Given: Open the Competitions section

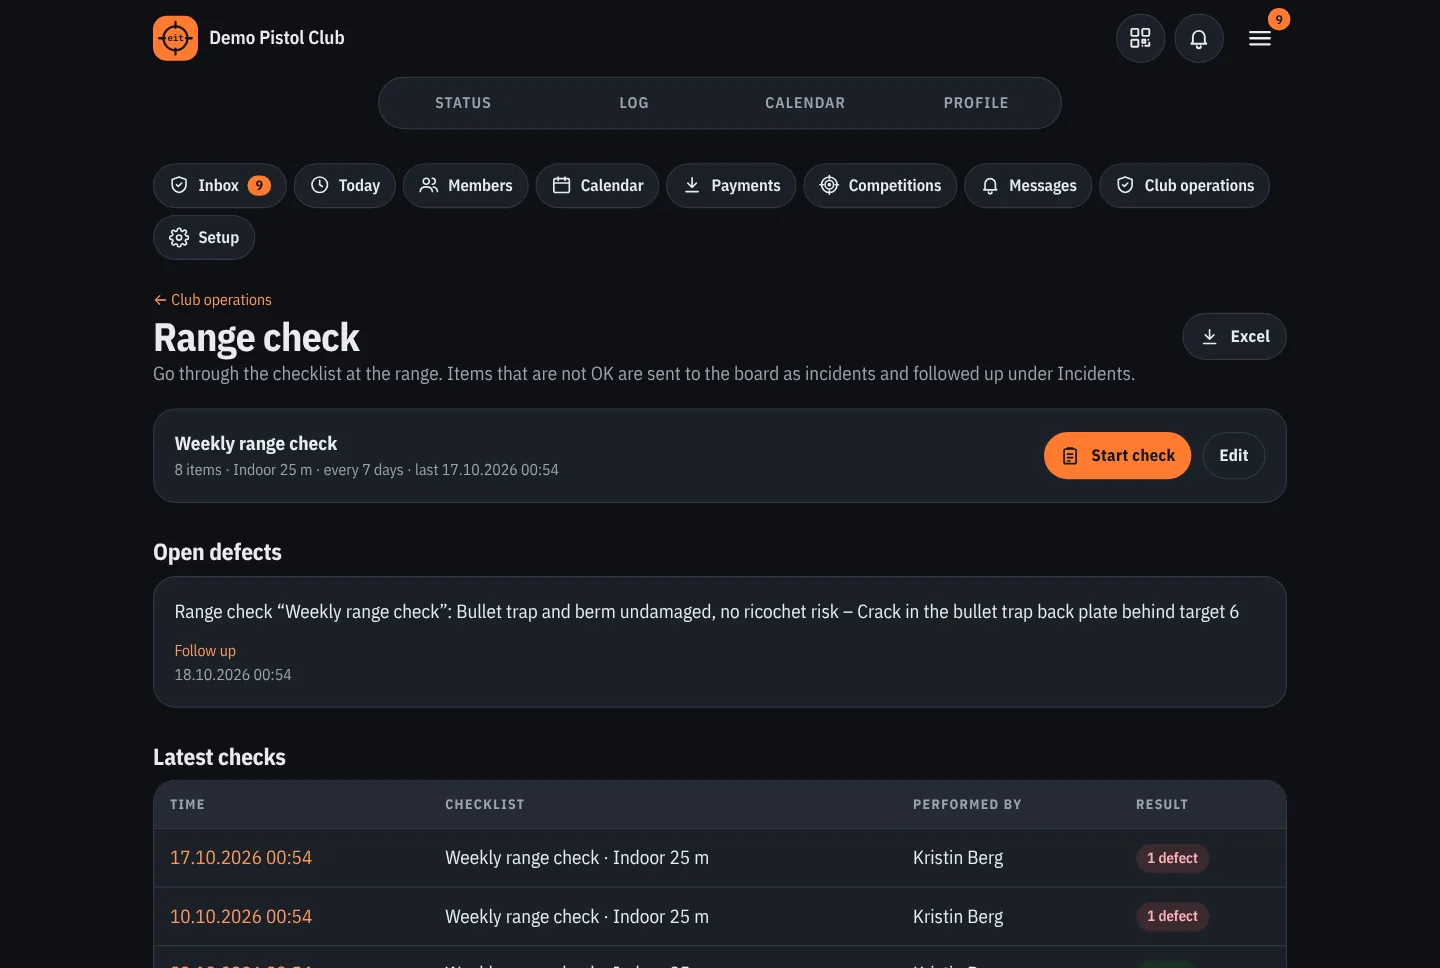Looking at the screenshot, I should click(x=880, y=186).
